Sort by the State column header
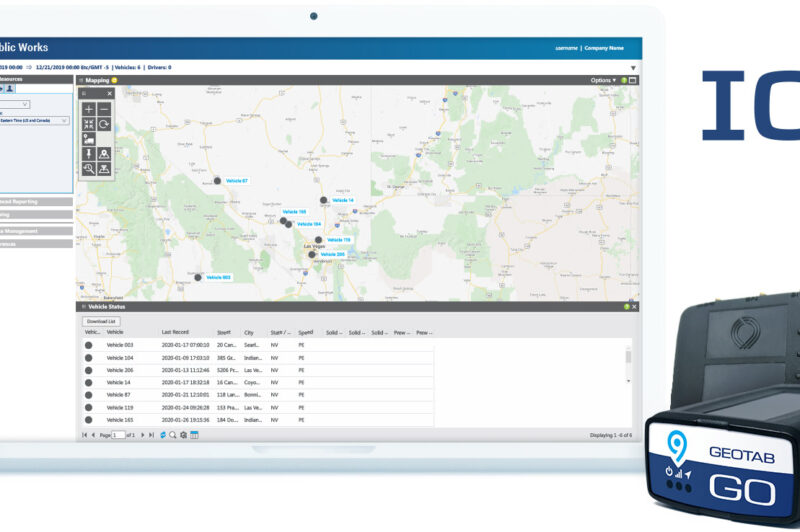The width and height of the screenshot is (800, 532). tap(281, 333)
